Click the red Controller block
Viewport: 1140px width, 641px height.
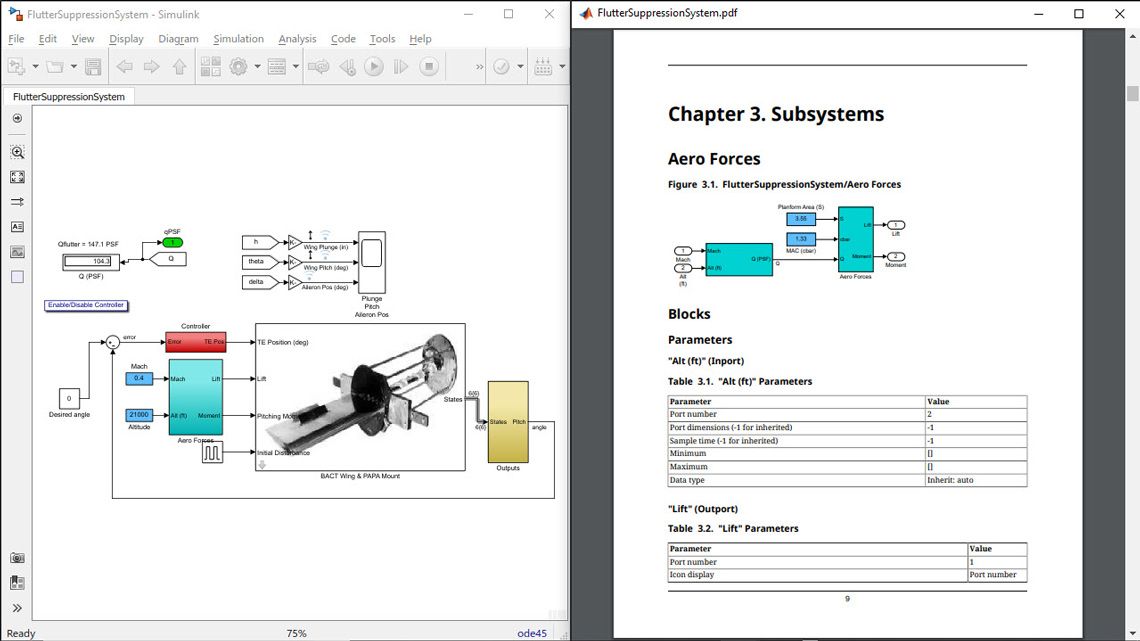(x=195, y=342)
